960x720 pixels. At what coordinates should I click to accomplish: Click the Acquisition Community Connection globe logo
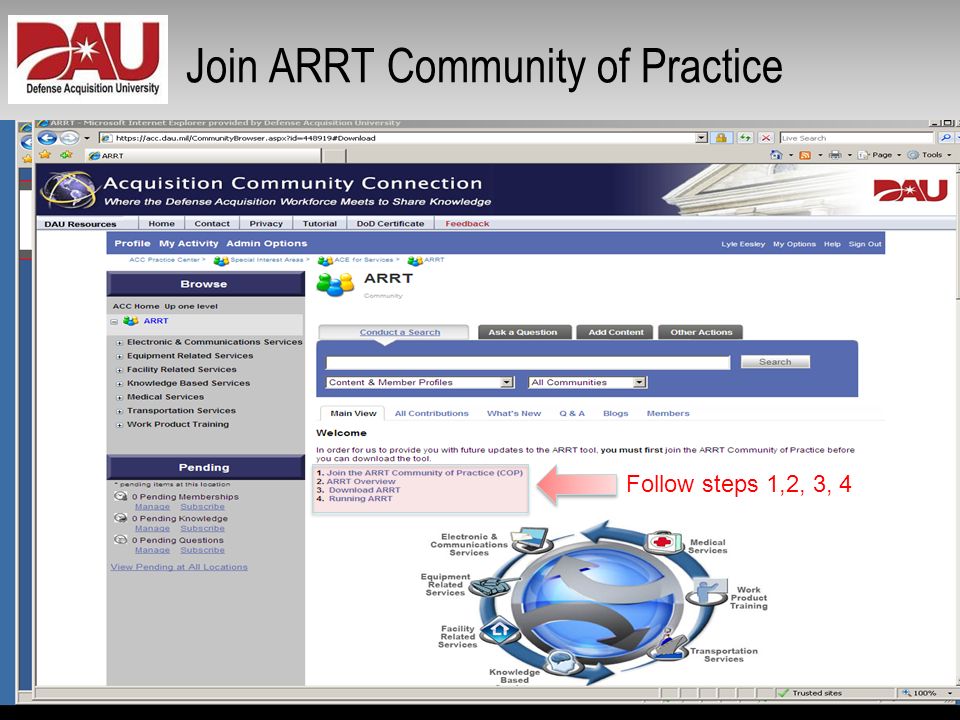[x=69, y=190]
